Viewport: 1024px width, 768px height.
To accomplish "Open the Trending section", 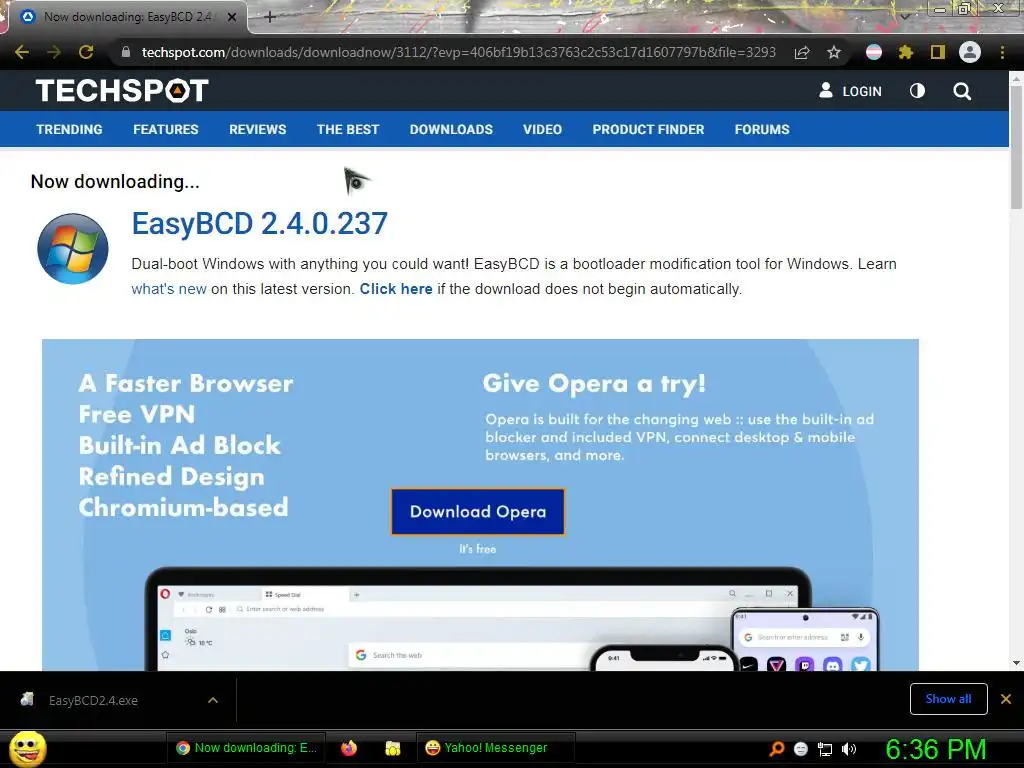I will click(x=69, y=129).
